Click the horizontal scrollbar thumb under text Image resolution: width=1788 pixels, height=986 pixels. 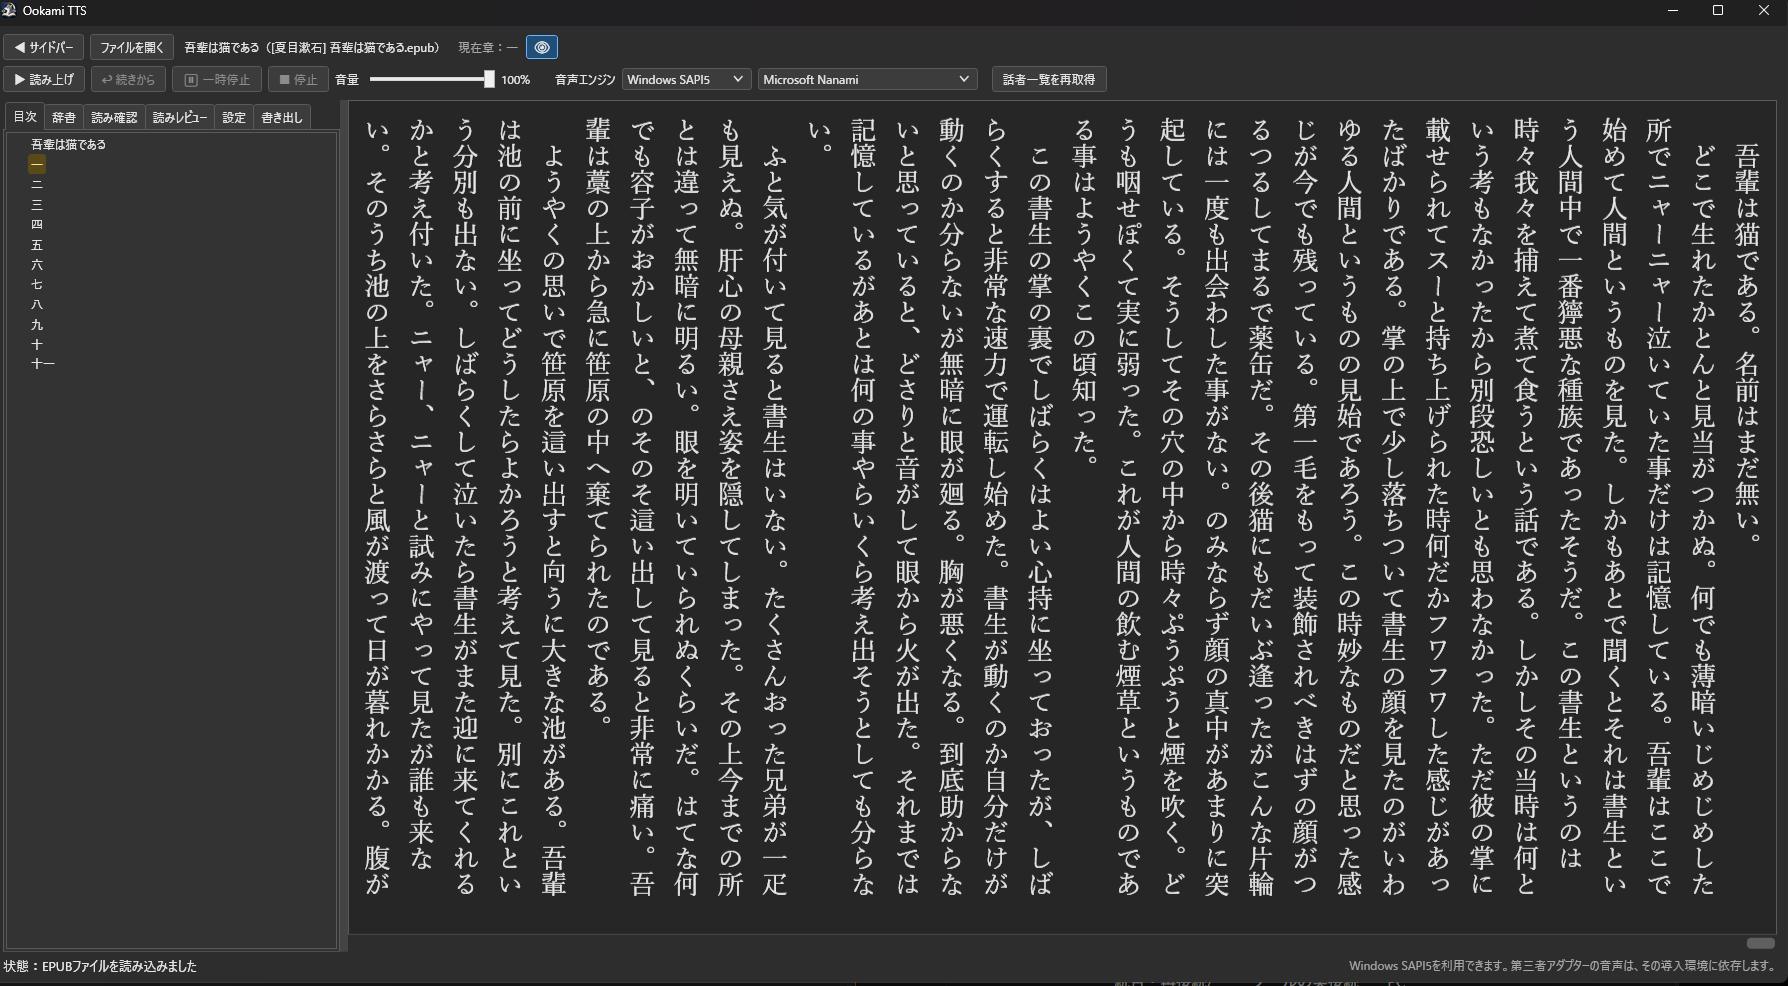(x=1760, y=943)
